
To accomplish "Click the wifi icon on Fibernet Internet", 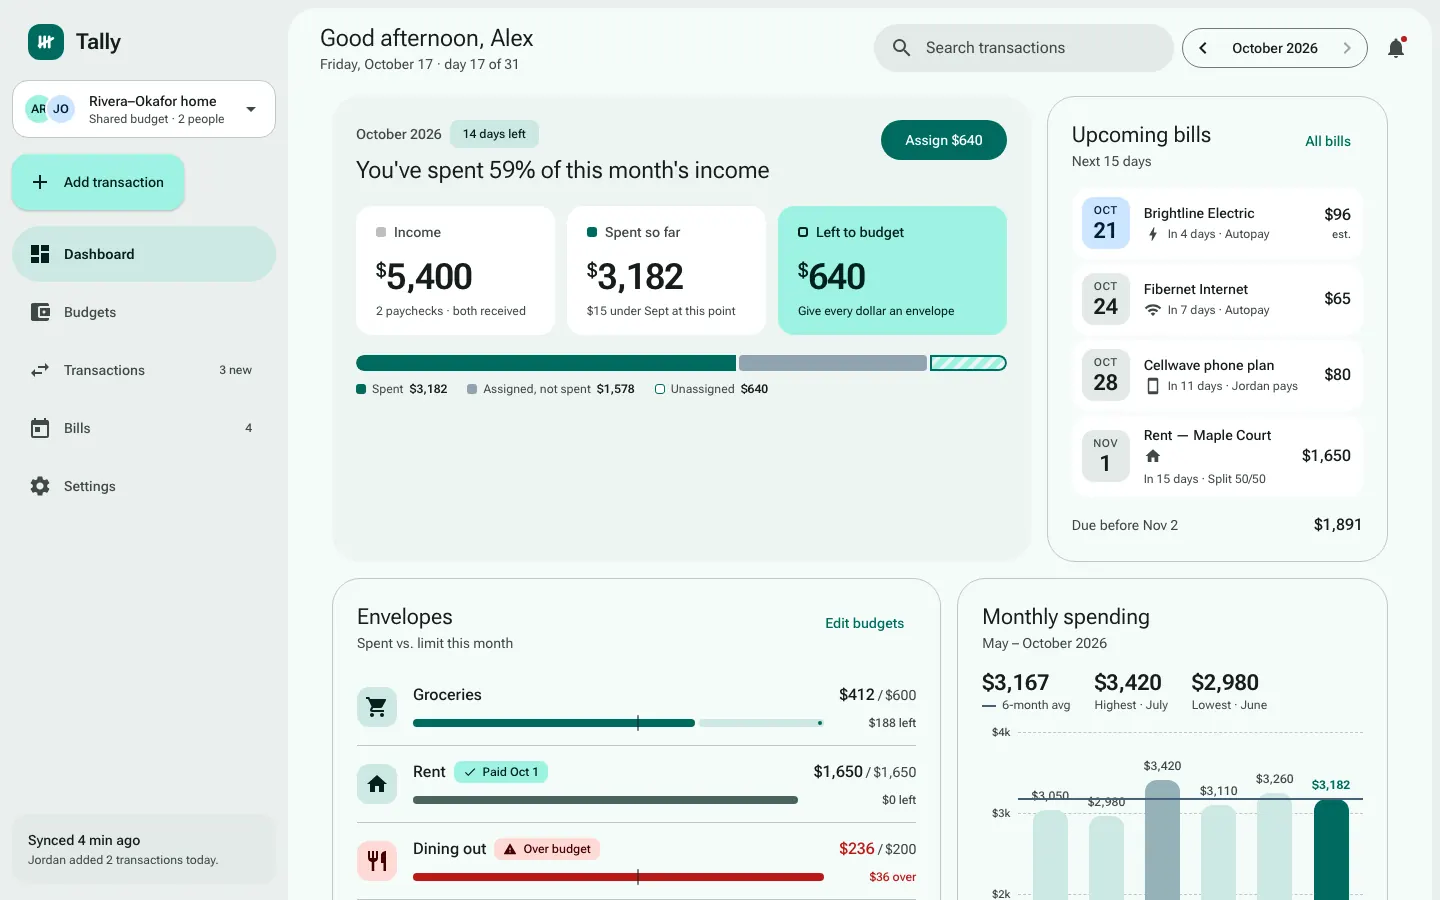I will point(1153,310).
